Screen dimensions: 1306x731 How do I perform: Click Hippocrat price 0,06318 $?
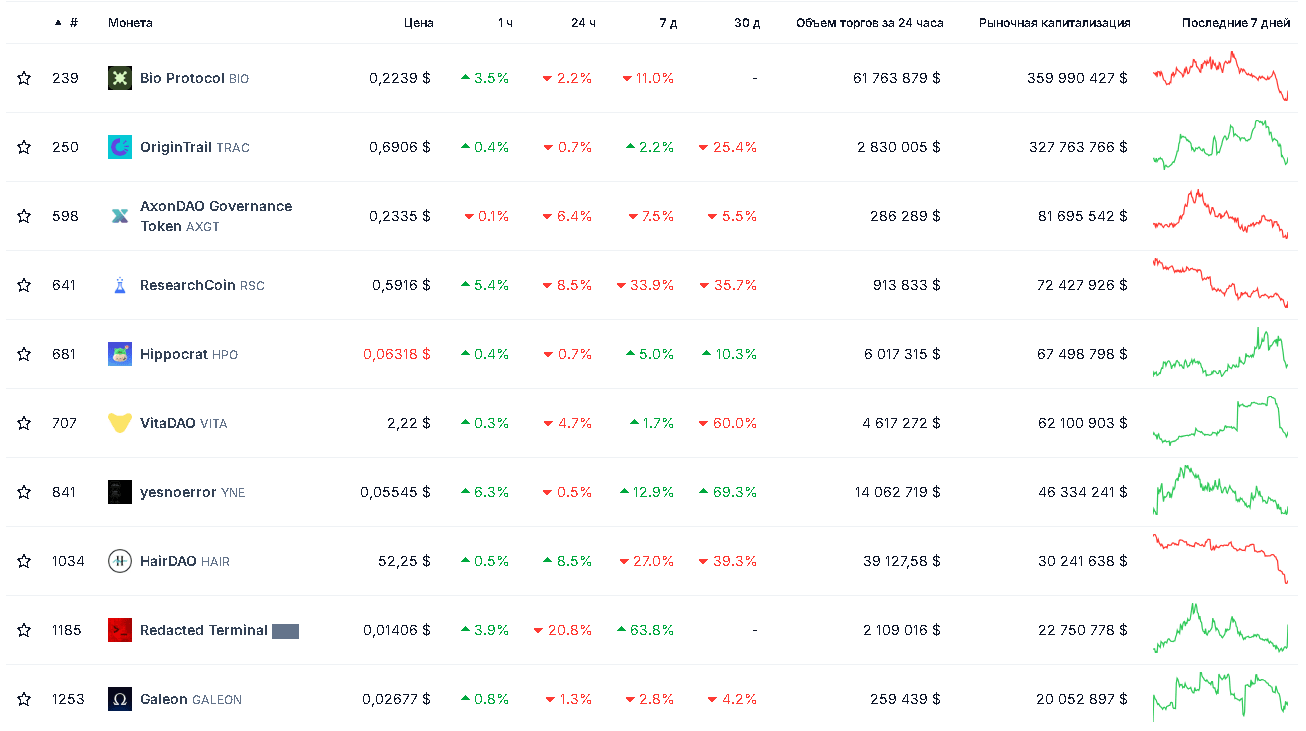[x=397, y=354]
